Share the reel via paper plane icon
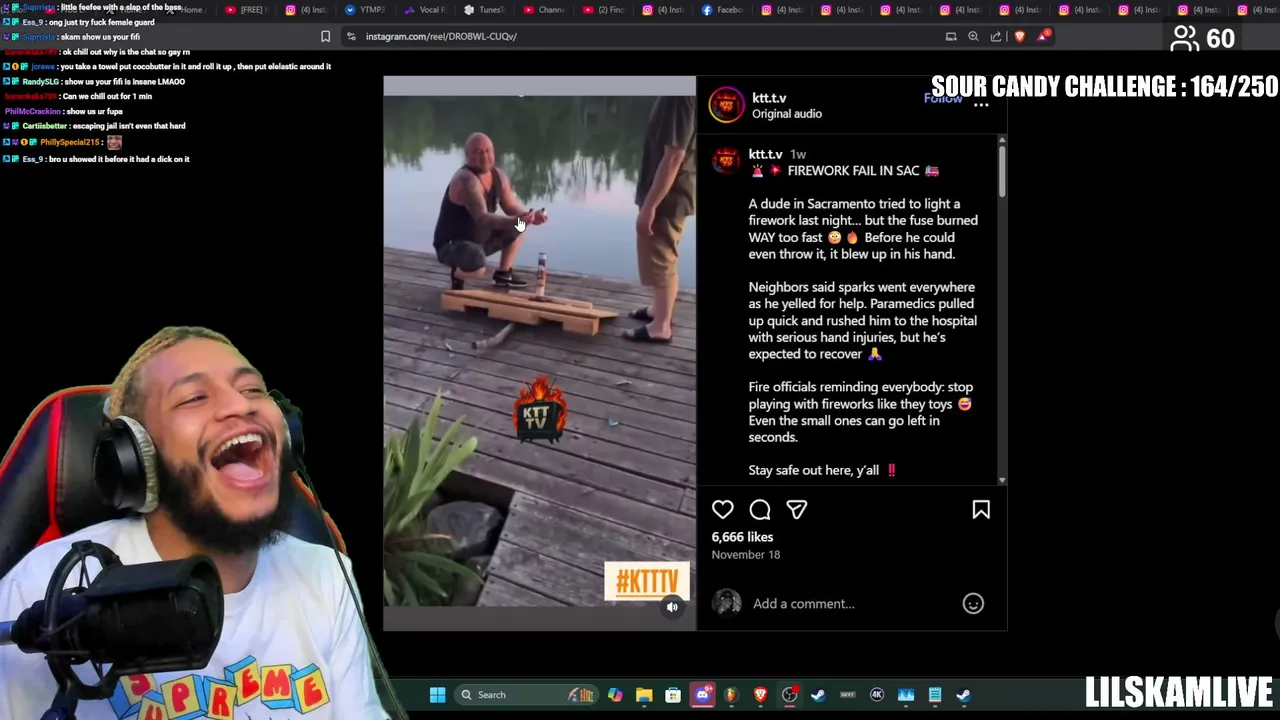 [797, 510]
